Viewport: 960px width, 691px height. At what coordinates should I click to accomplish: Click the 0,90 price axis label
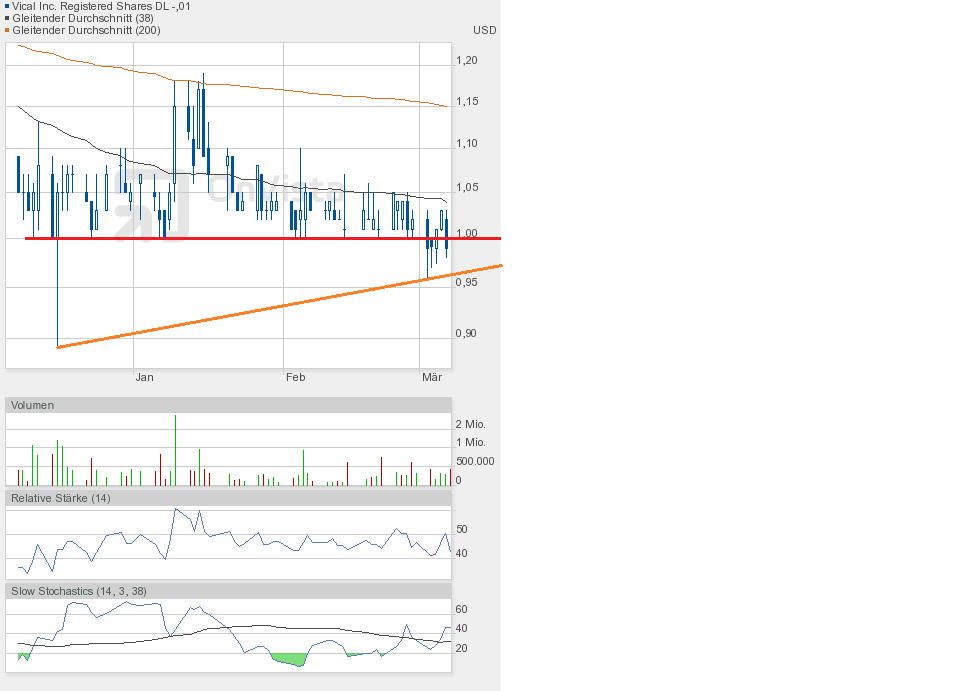466,334
